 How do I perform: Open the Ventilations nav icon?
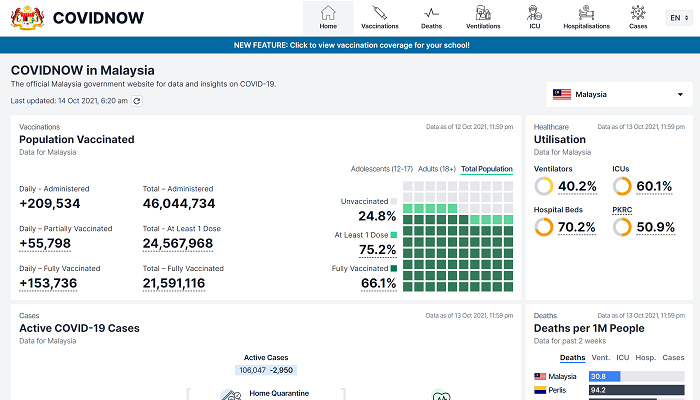483,13
